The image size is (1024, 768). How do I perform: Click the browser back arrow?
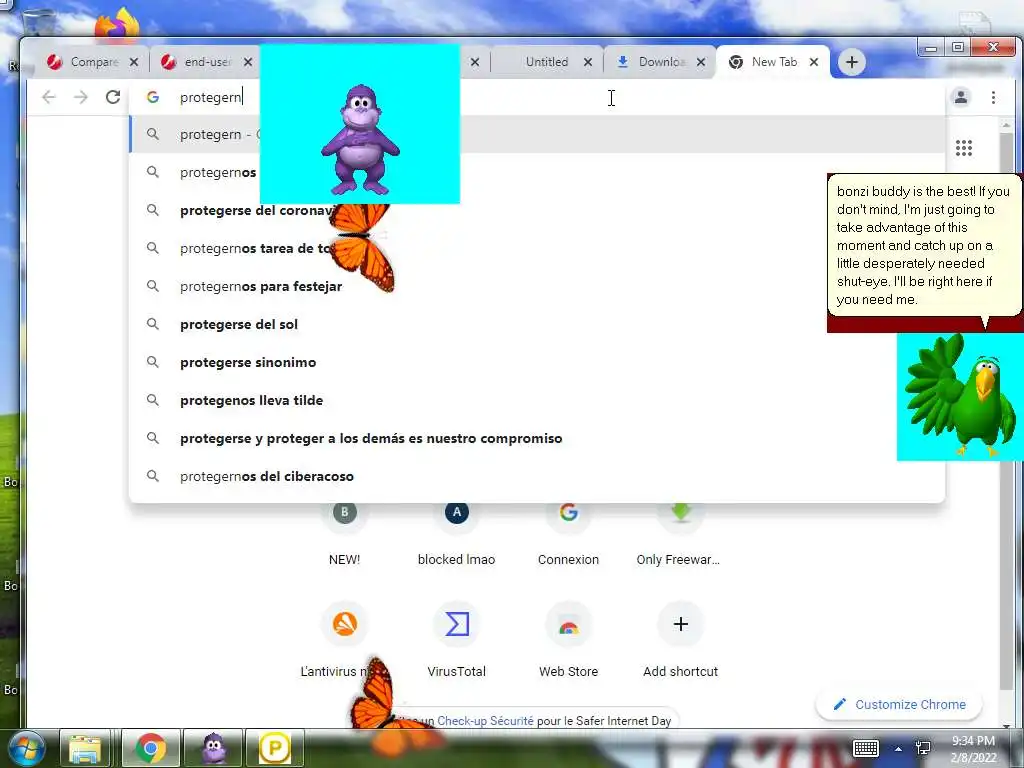pos(48,97)
